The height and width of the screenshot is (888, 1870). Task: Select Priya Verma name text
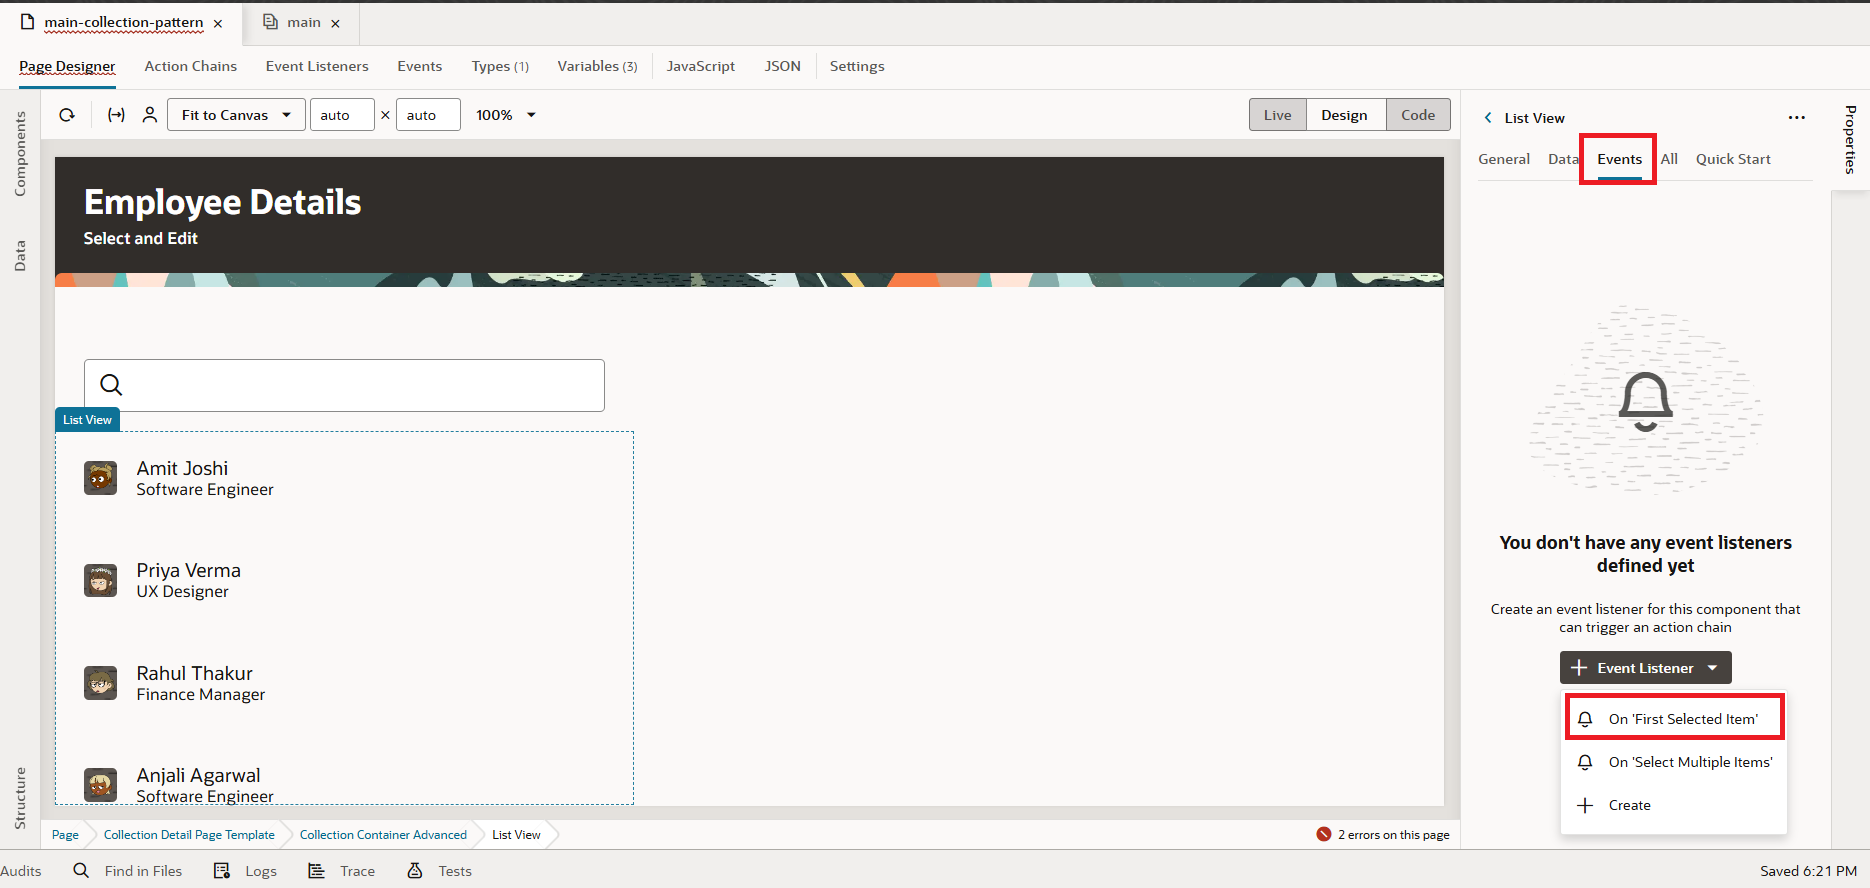(x=189, y=570)
